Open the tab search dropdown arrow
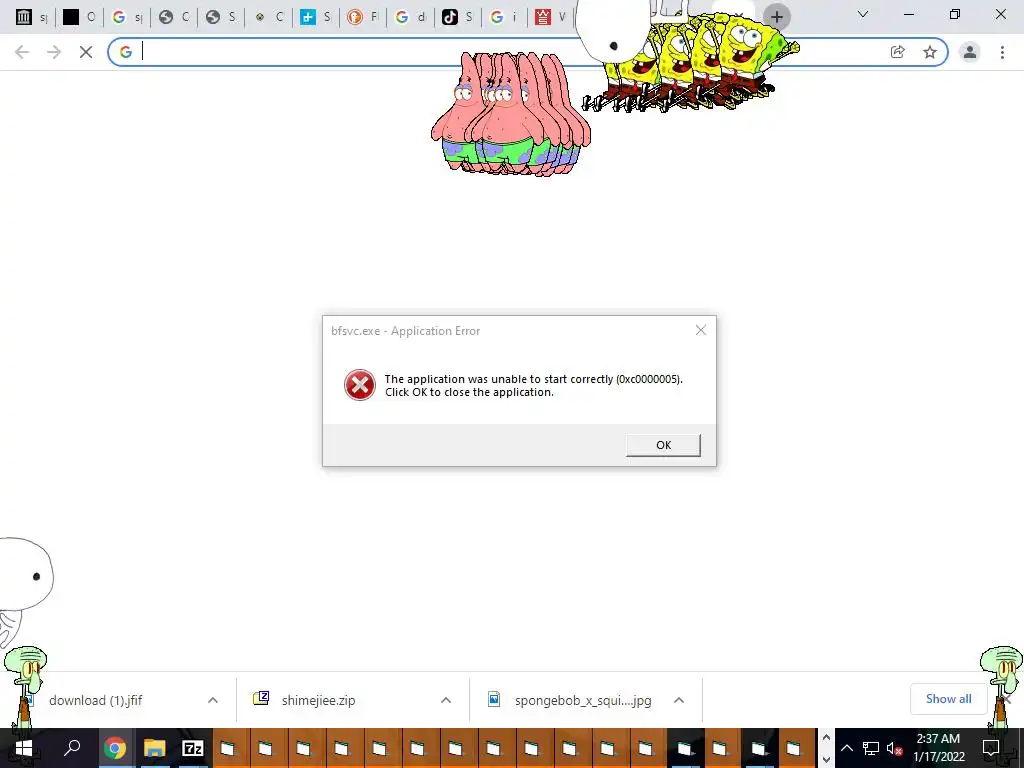Viewport: 1024px width, 768px height. pos(863,14)
